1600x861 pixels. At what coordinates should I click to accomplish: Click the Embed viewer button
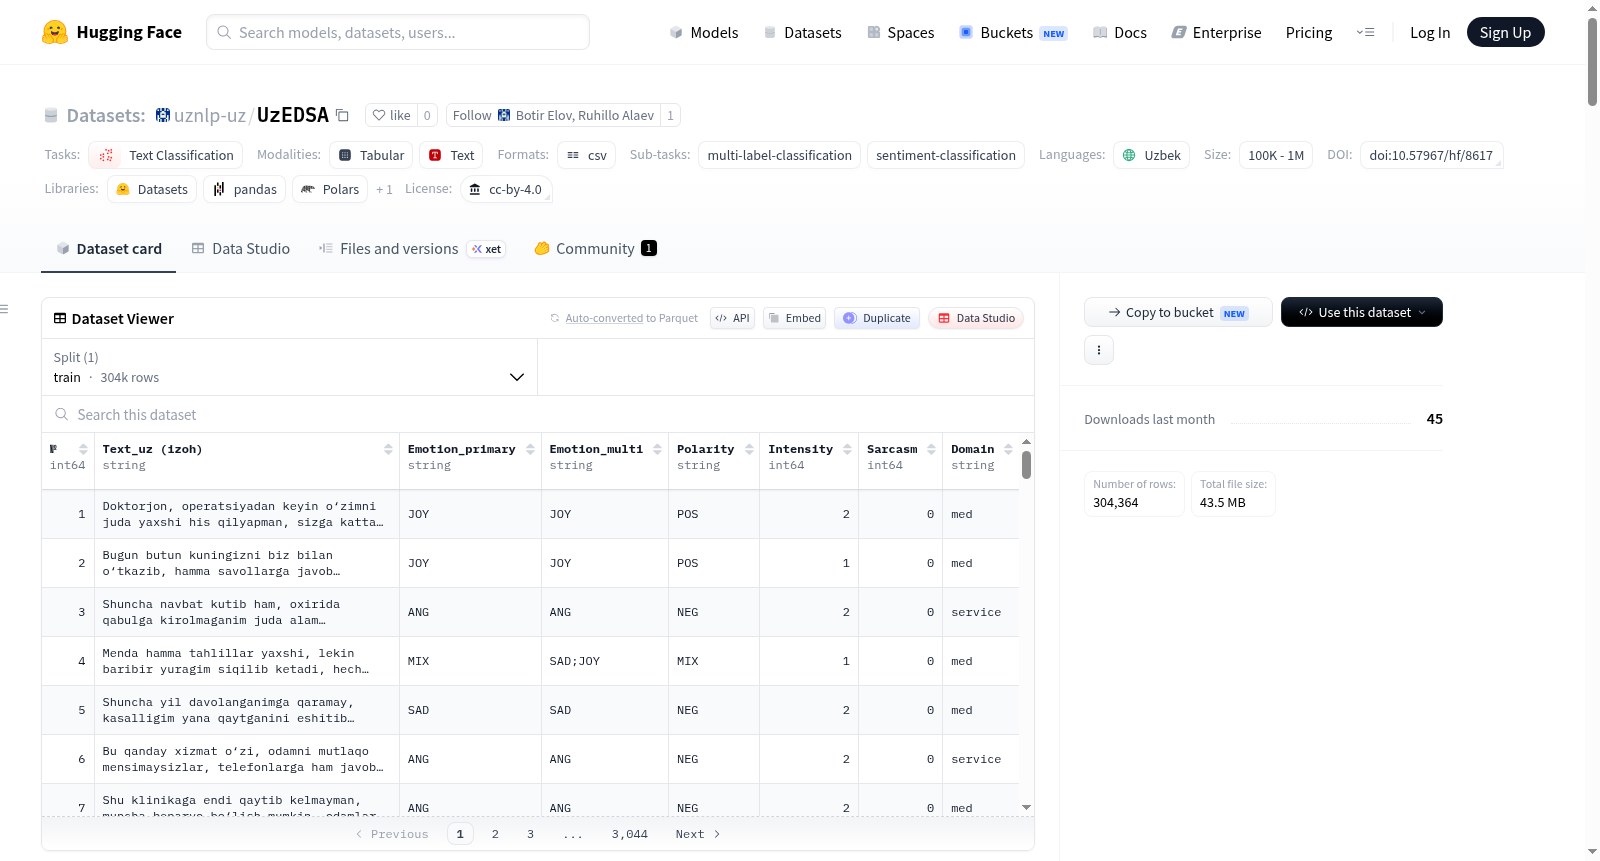pos(794,318)
